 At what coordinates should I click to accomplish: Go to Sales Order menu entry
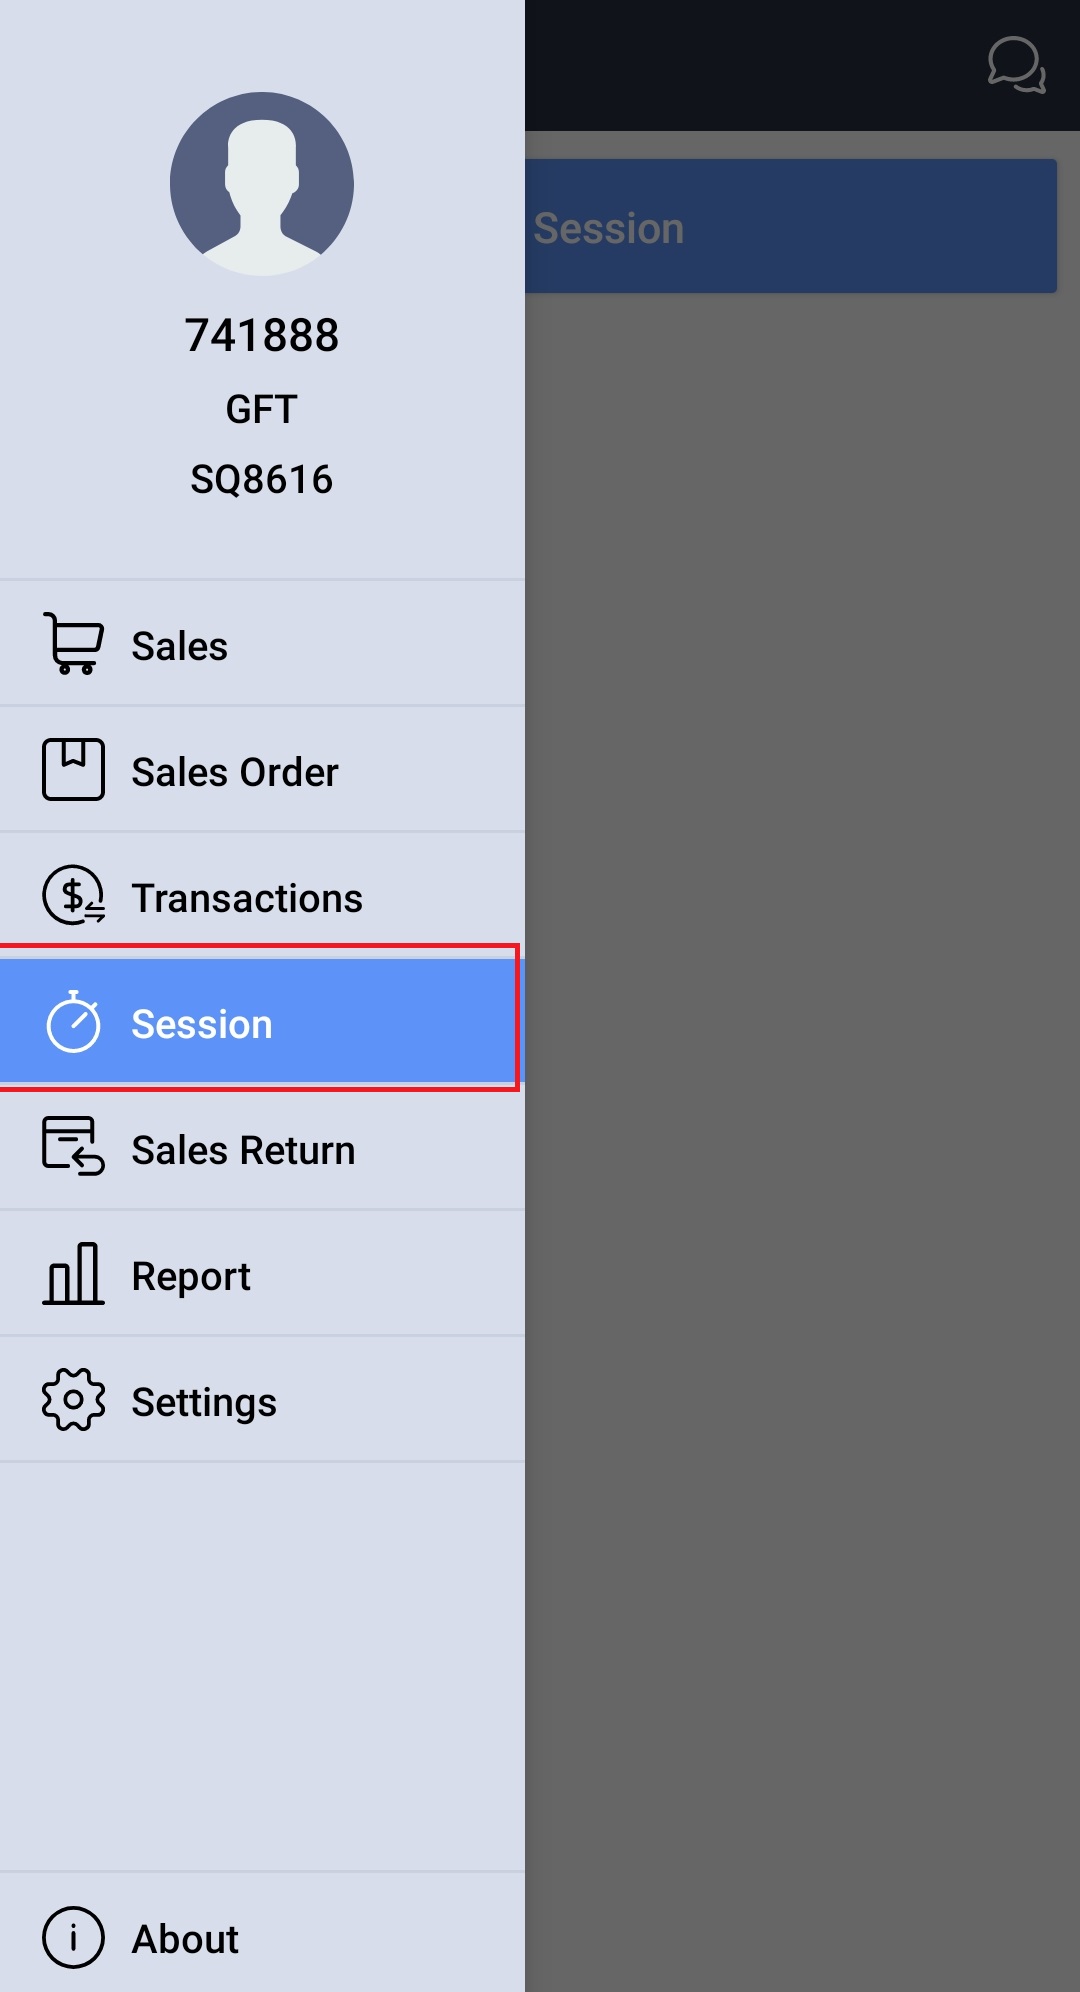(x=235, y=772)
